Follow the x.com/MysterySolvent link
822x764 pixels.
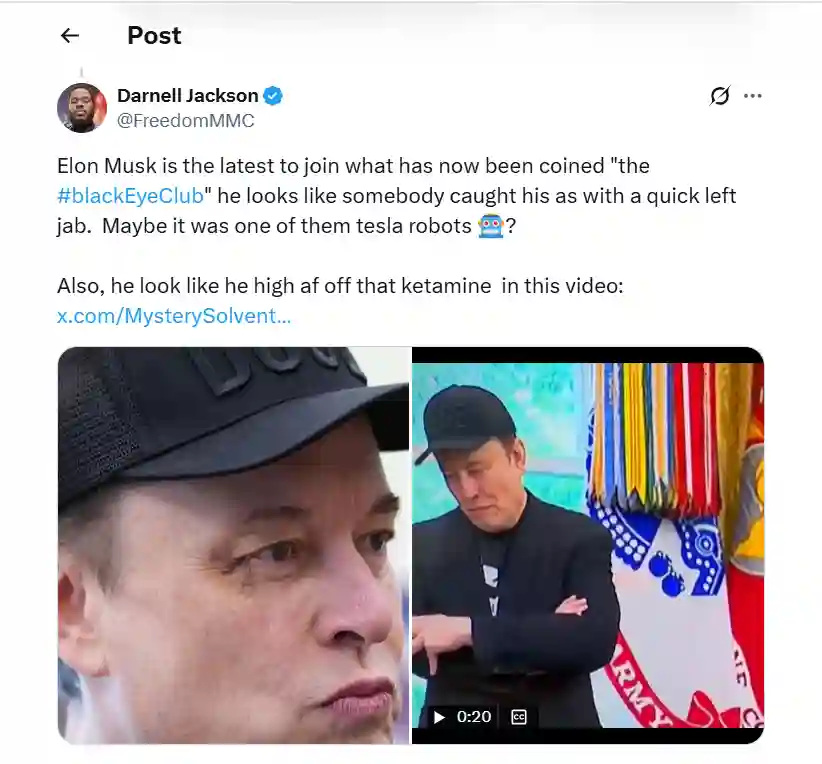(x=174, y=316)
